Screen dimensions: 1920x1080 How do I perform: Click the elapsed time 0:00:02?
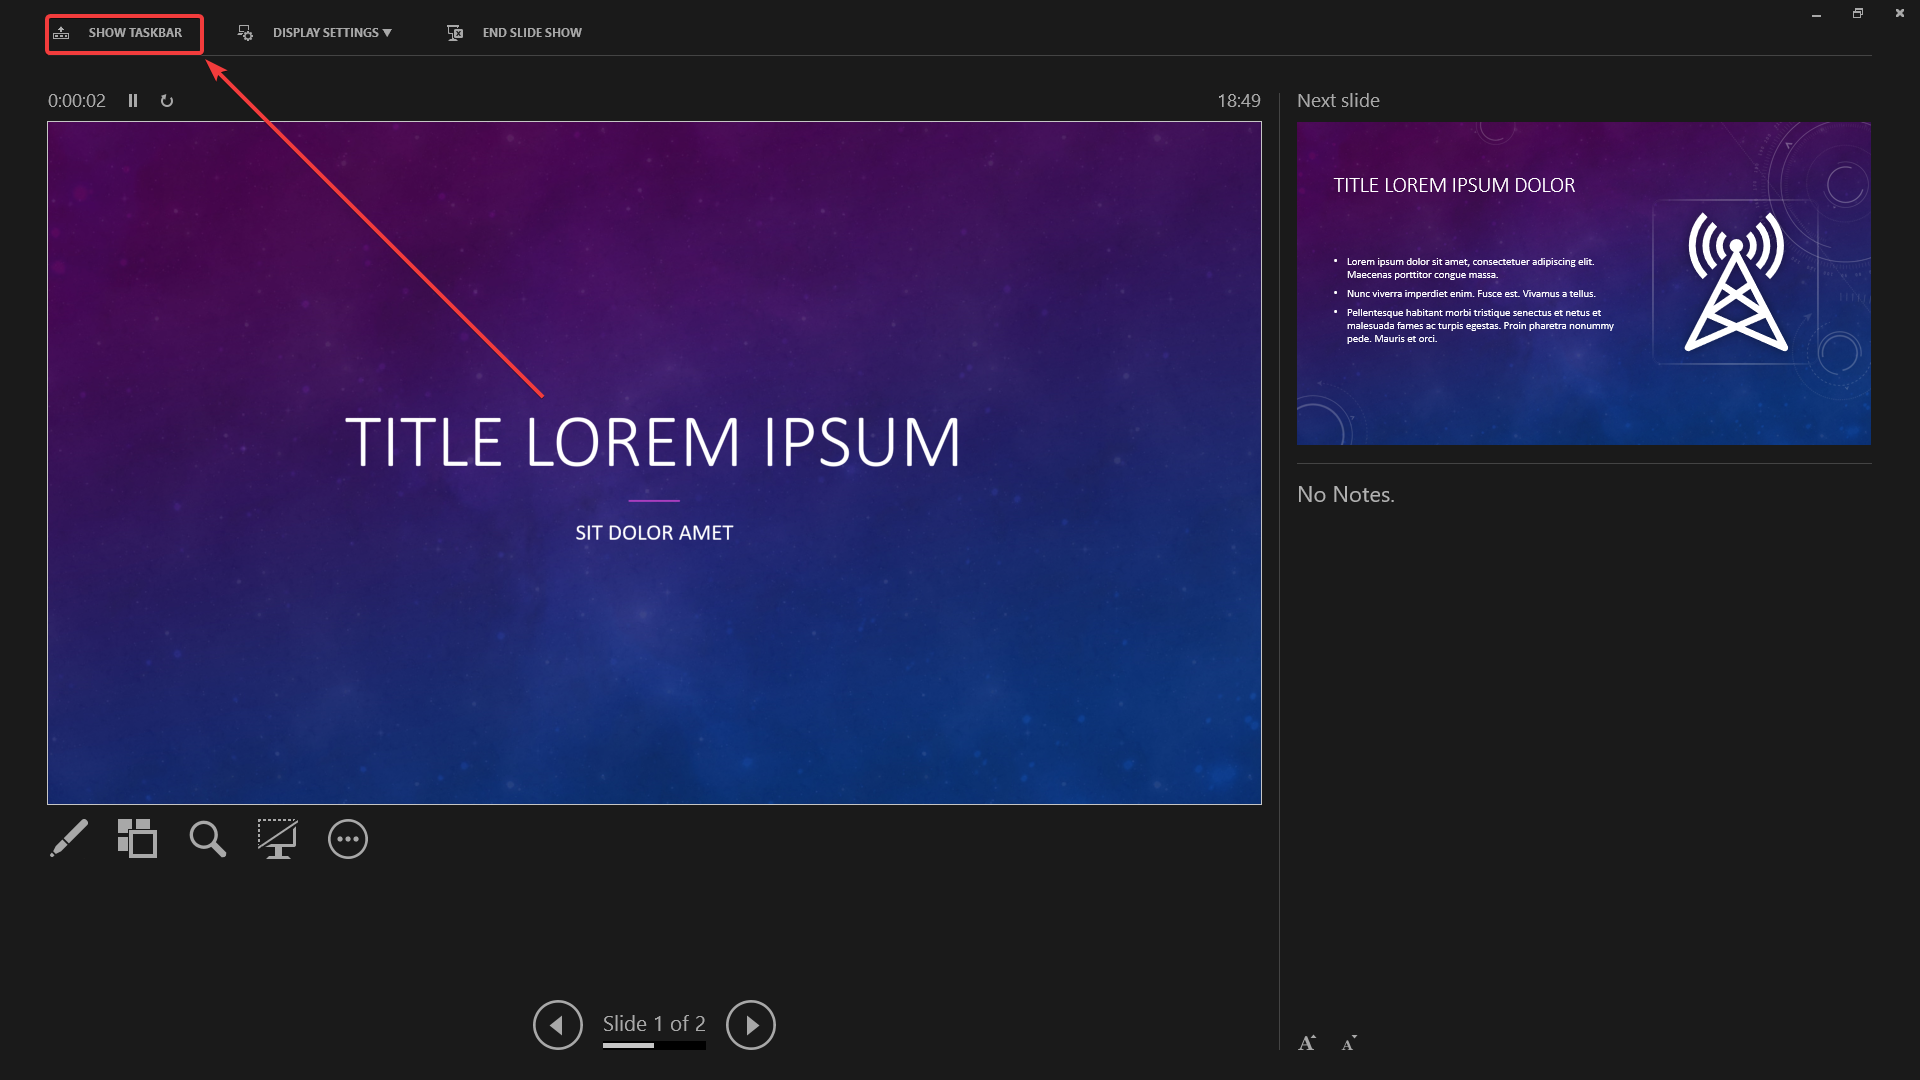click(x=77, y=101)
